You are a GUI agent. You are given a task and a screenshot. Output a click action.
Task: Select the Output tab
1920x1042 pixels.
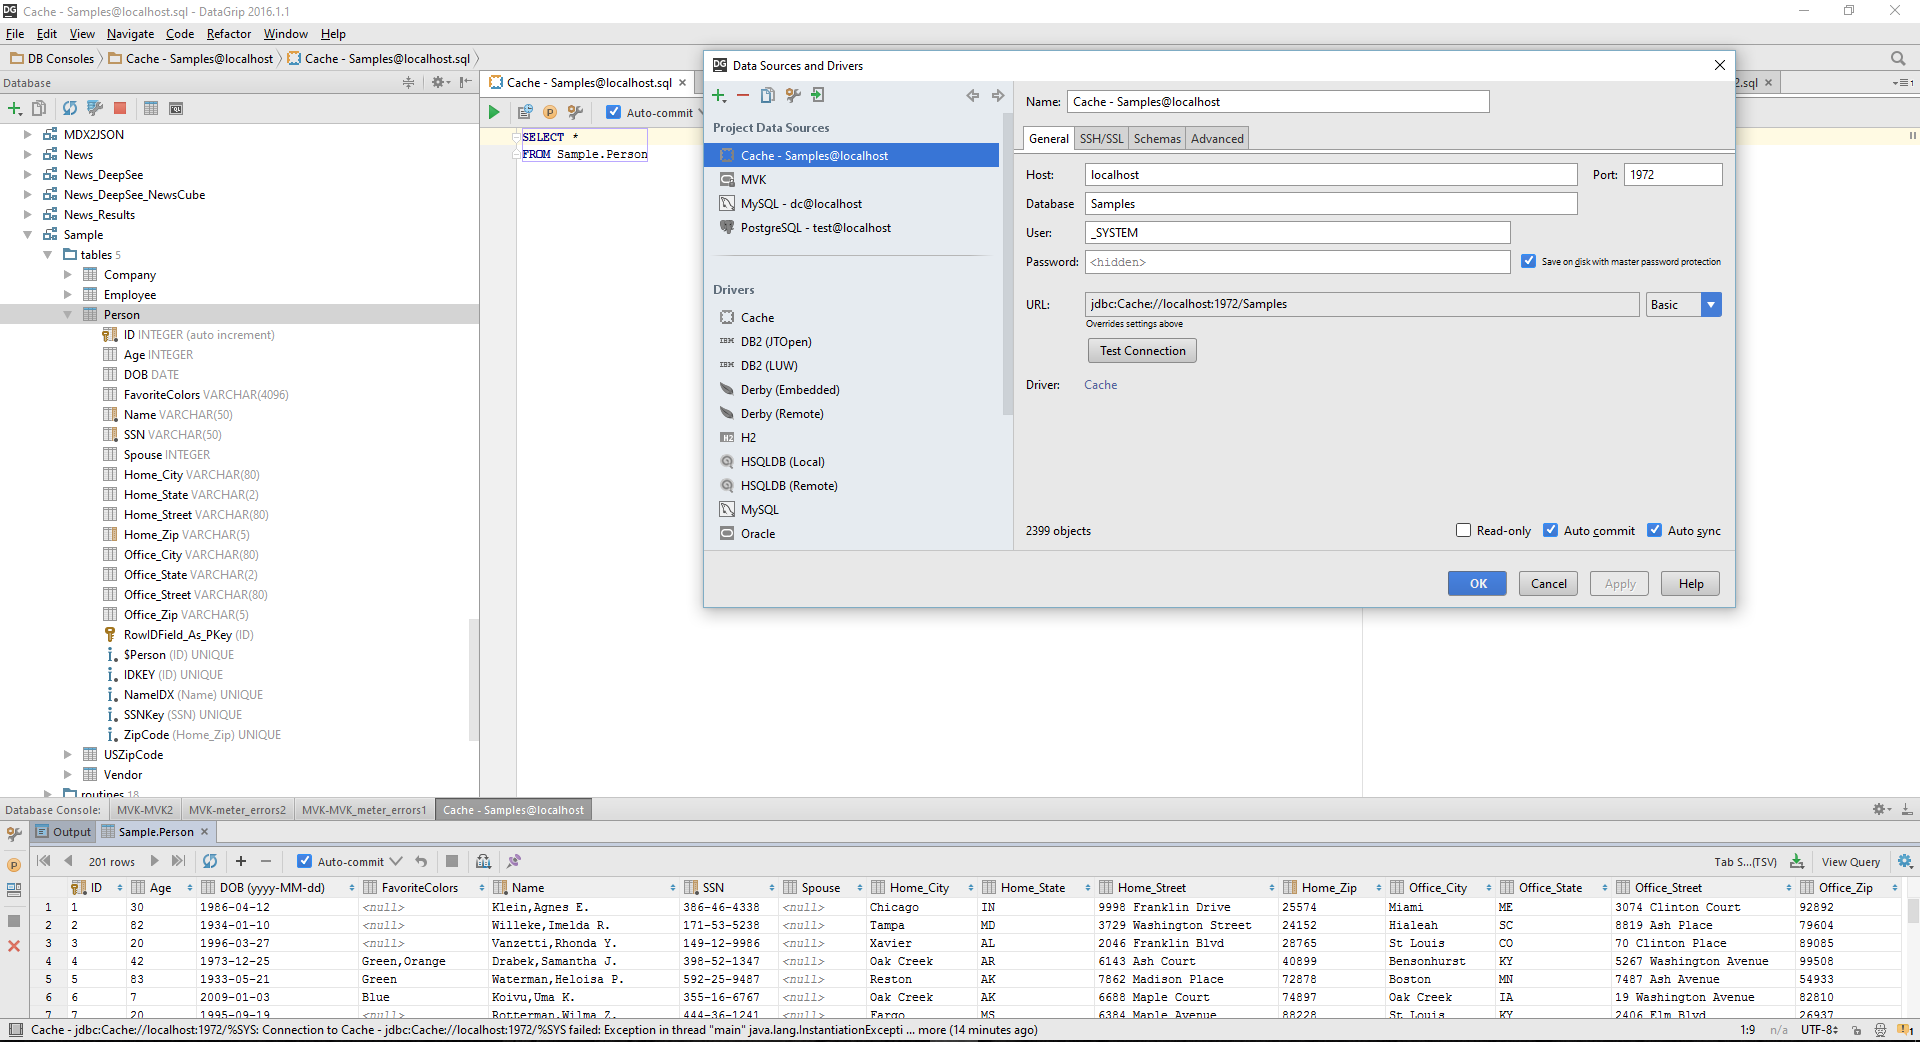63,831
